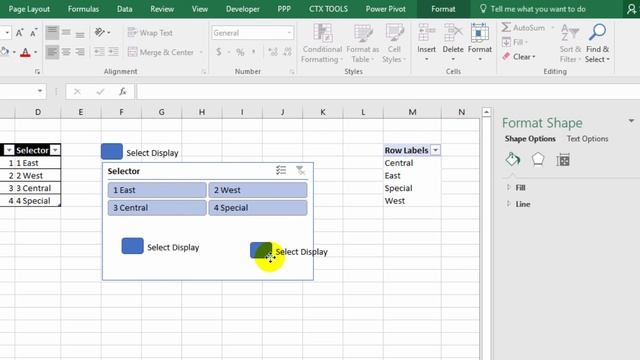Center text horizontally in Alignment group
This screenshot has width=640, height=360.
(66, 52)
